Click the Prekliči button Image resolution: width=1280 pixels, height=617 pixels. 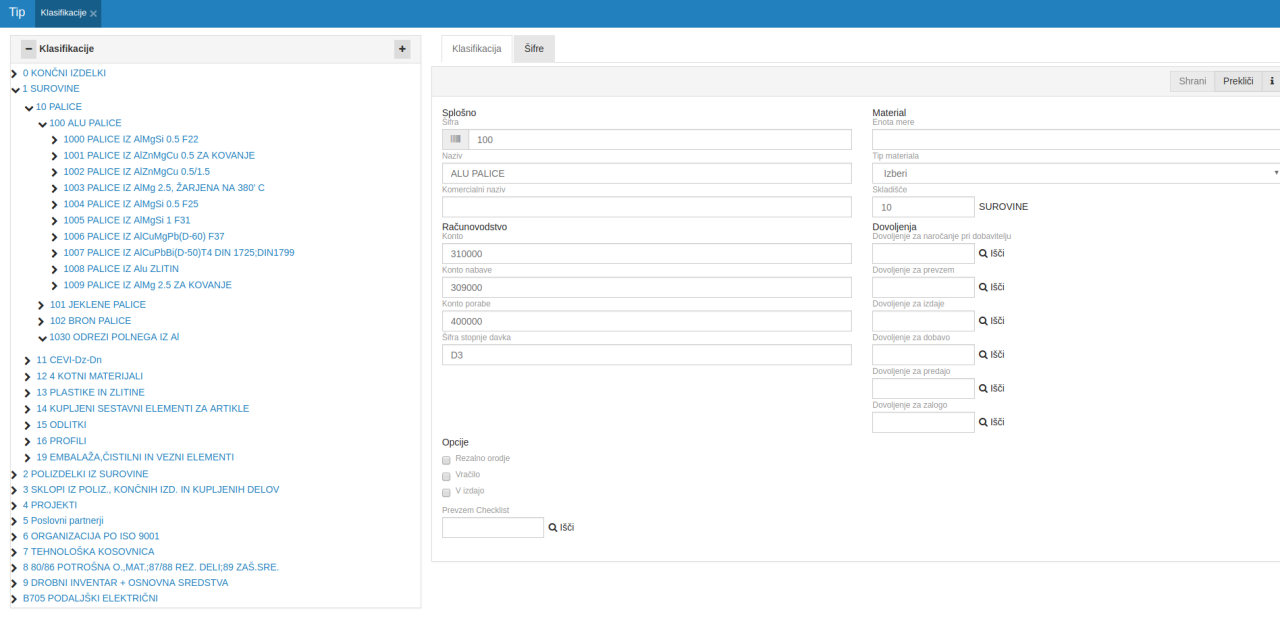point(1238,82)
